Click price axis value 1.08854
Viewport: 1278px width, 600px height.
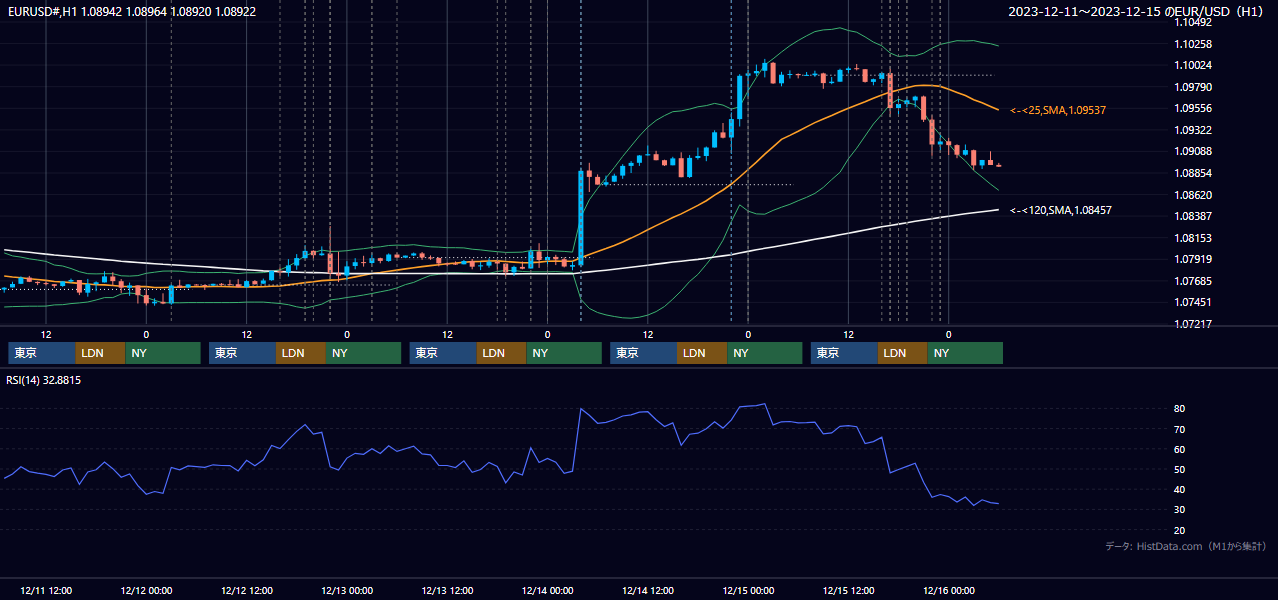click(x=1194, y=173)
